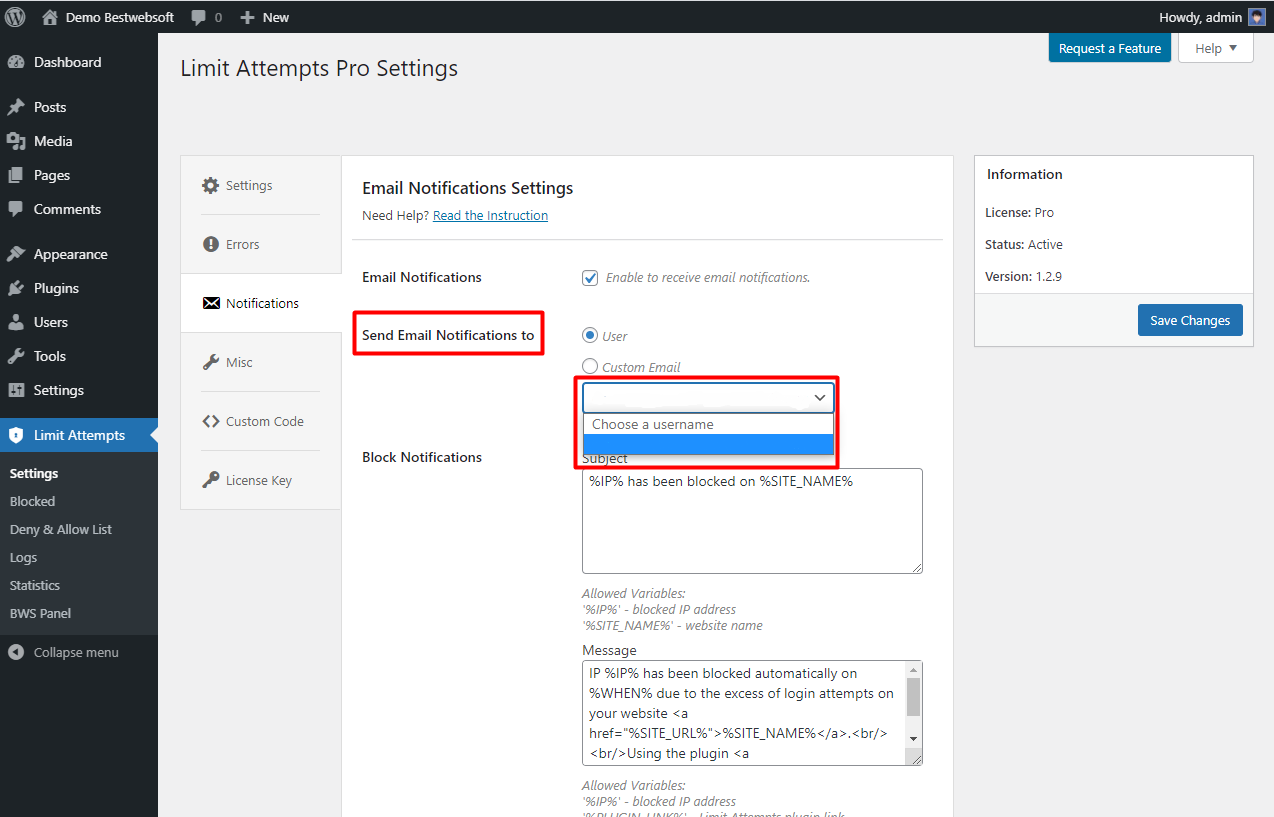Click the Tools wrench icon in the sidebar
This screenshot has width=1274, height=817.
click(16, 356)
